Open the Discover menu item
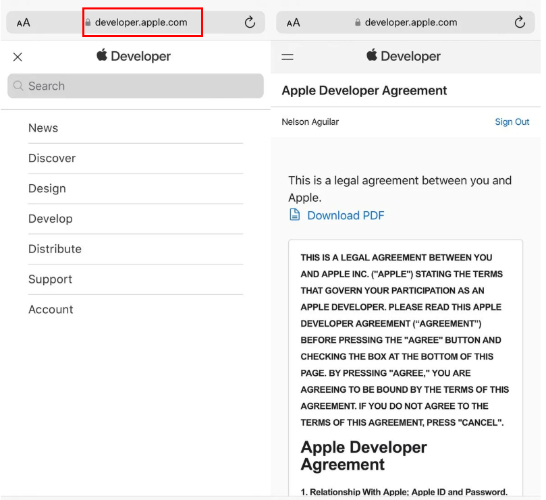 (x=135, y=158)
